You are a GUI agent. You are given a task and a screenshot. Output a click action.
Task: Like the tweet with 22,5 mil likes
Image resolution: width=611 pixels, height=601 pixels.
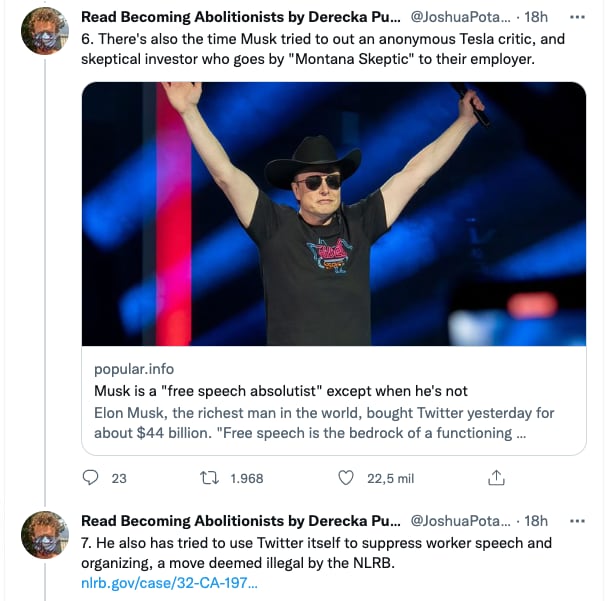347,478
